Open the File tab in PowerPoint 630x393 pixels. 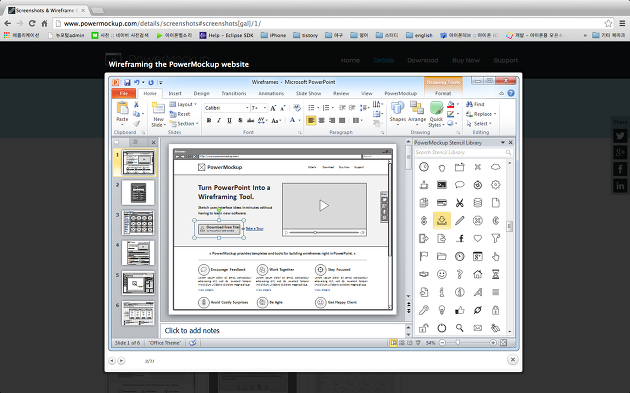click(x=124, y=93)
